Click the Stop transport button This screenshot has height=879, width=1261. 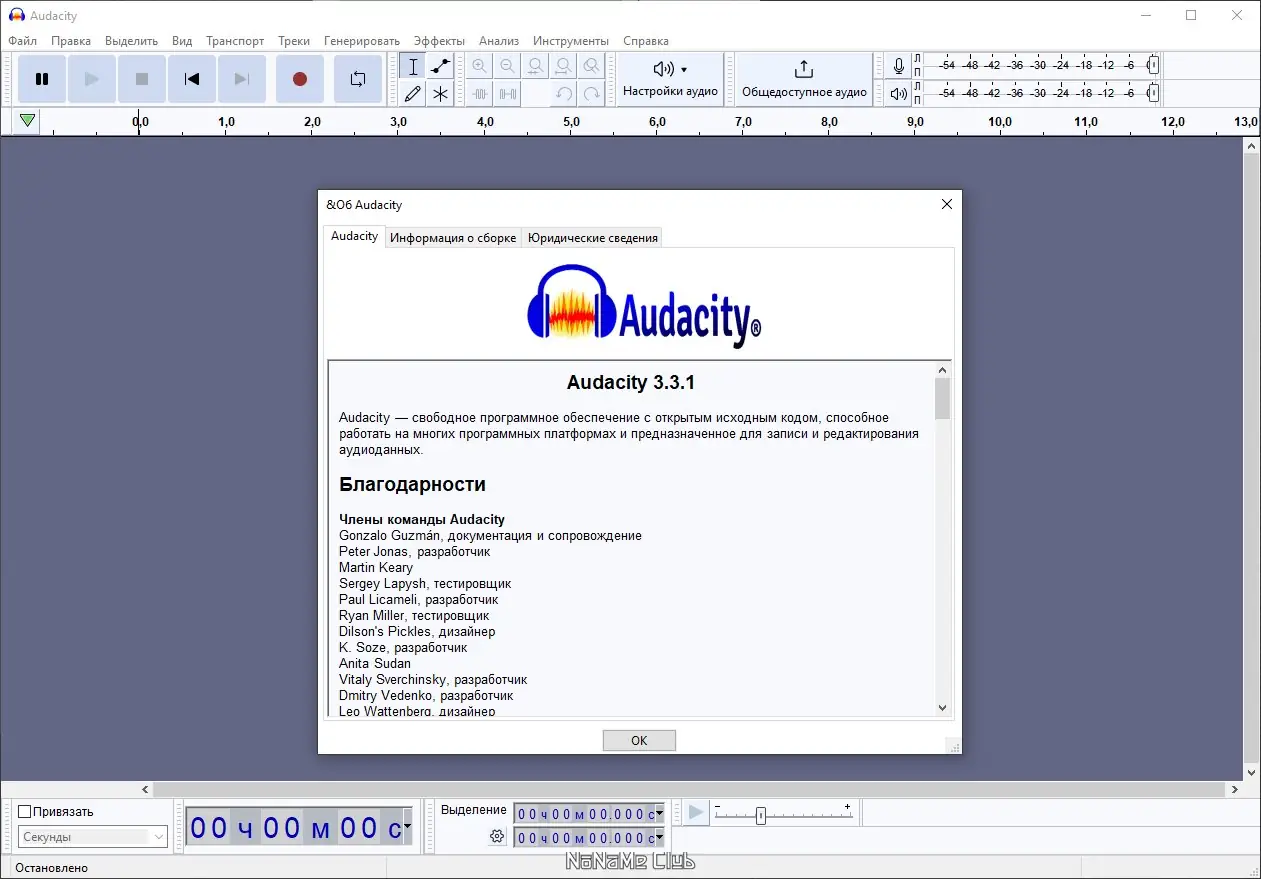point(142,79)
